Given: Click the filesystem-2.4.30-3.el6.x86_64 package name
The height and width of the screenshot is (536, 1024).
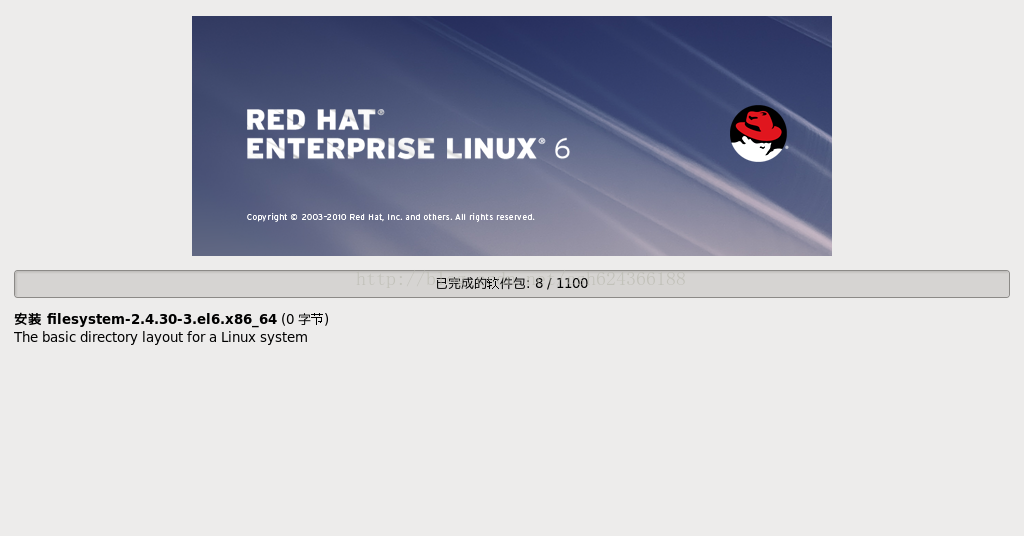Looking at the screenshot, I should coord(162,319).
